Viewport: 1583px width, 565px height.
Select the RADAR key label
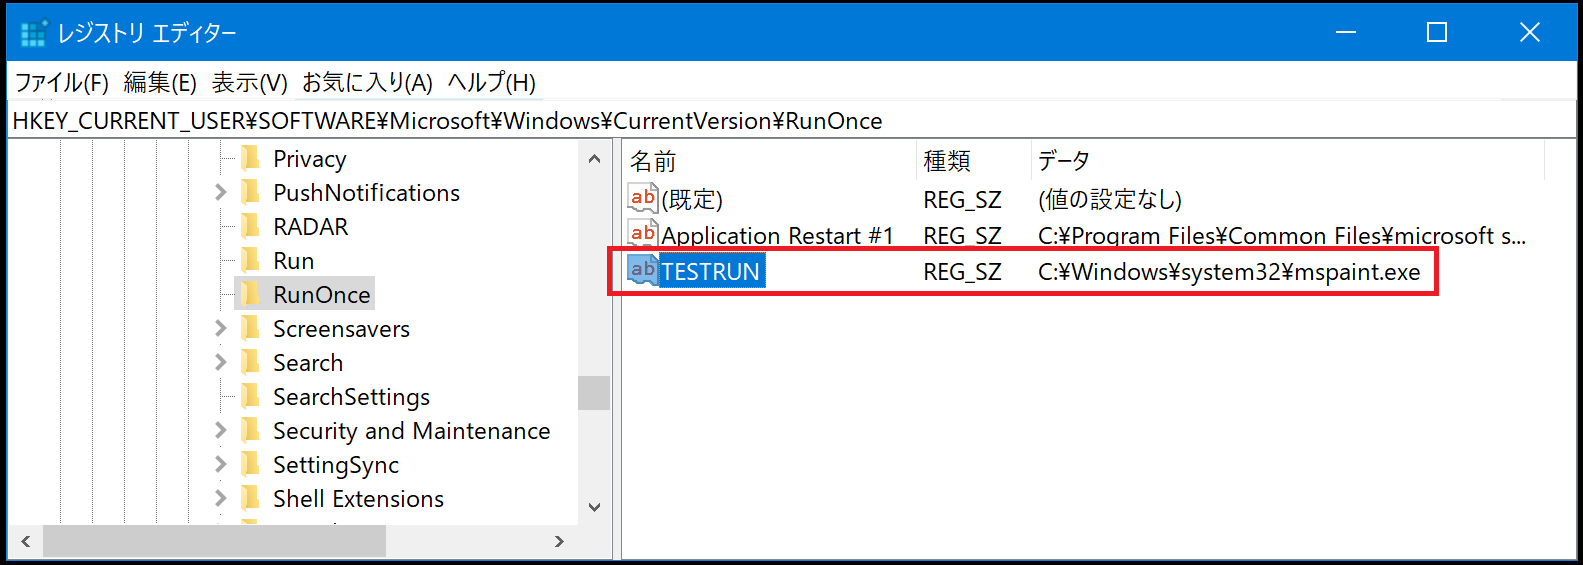click(x=310, y=227)
